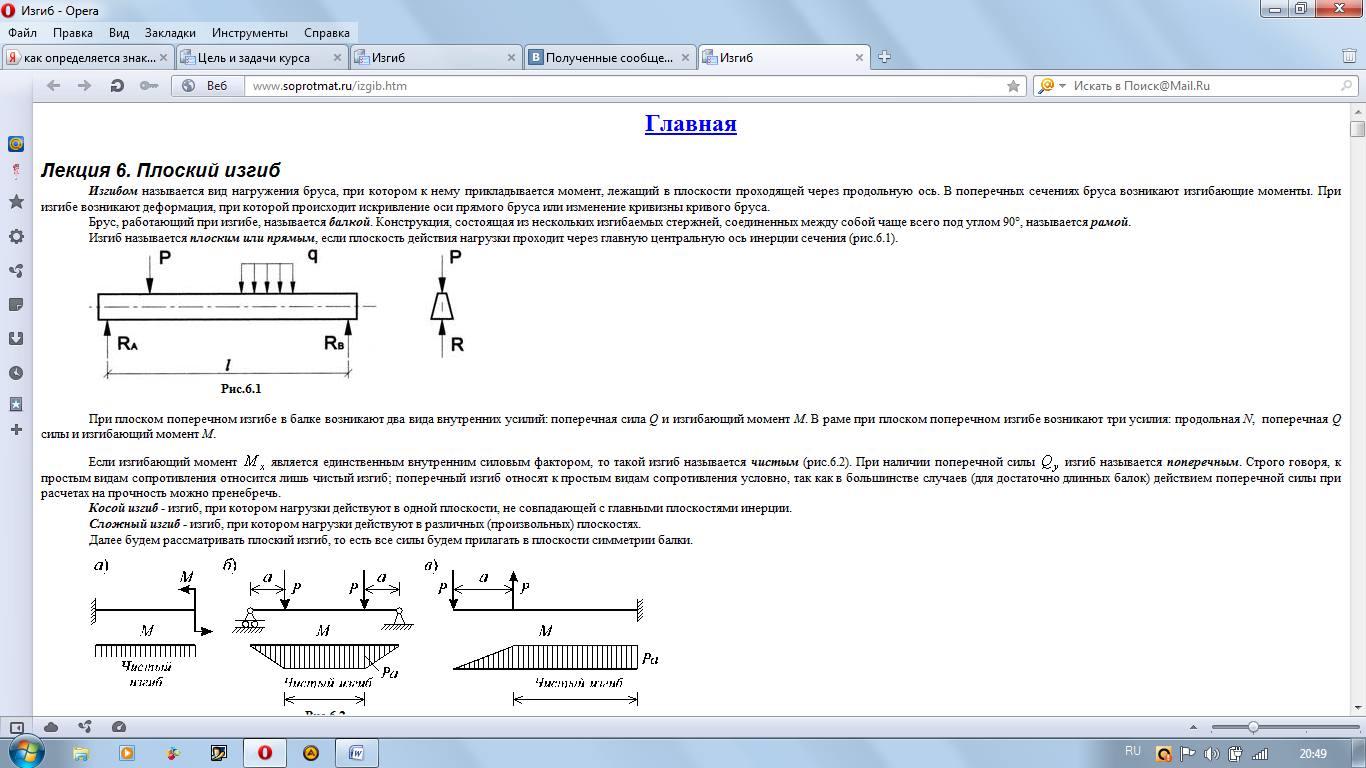Toggle the panels sidebar from status bar
Image resolution: width=1366 pixels, height=768 pixels.
click(17, 727)
